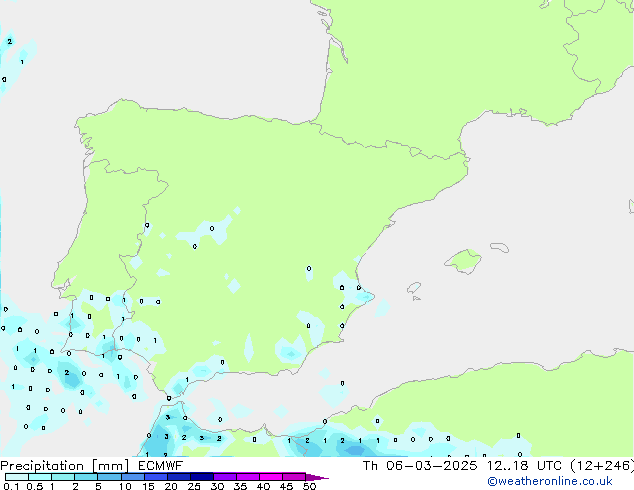
Task: Click the magenta arrow at the legend's end
Action: (320, 477)
